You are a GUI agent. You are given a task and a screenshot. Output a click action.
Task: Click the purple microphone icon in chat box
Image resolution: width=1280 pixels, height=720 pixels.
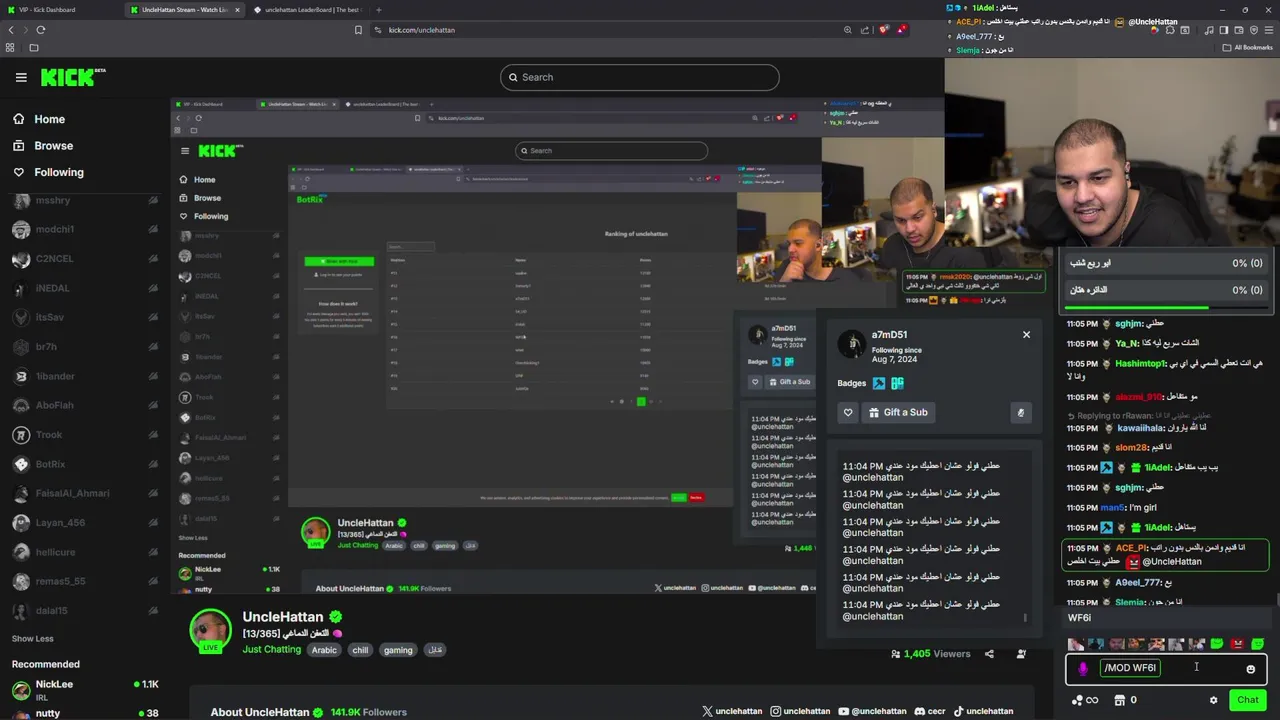click(1083, 669)
